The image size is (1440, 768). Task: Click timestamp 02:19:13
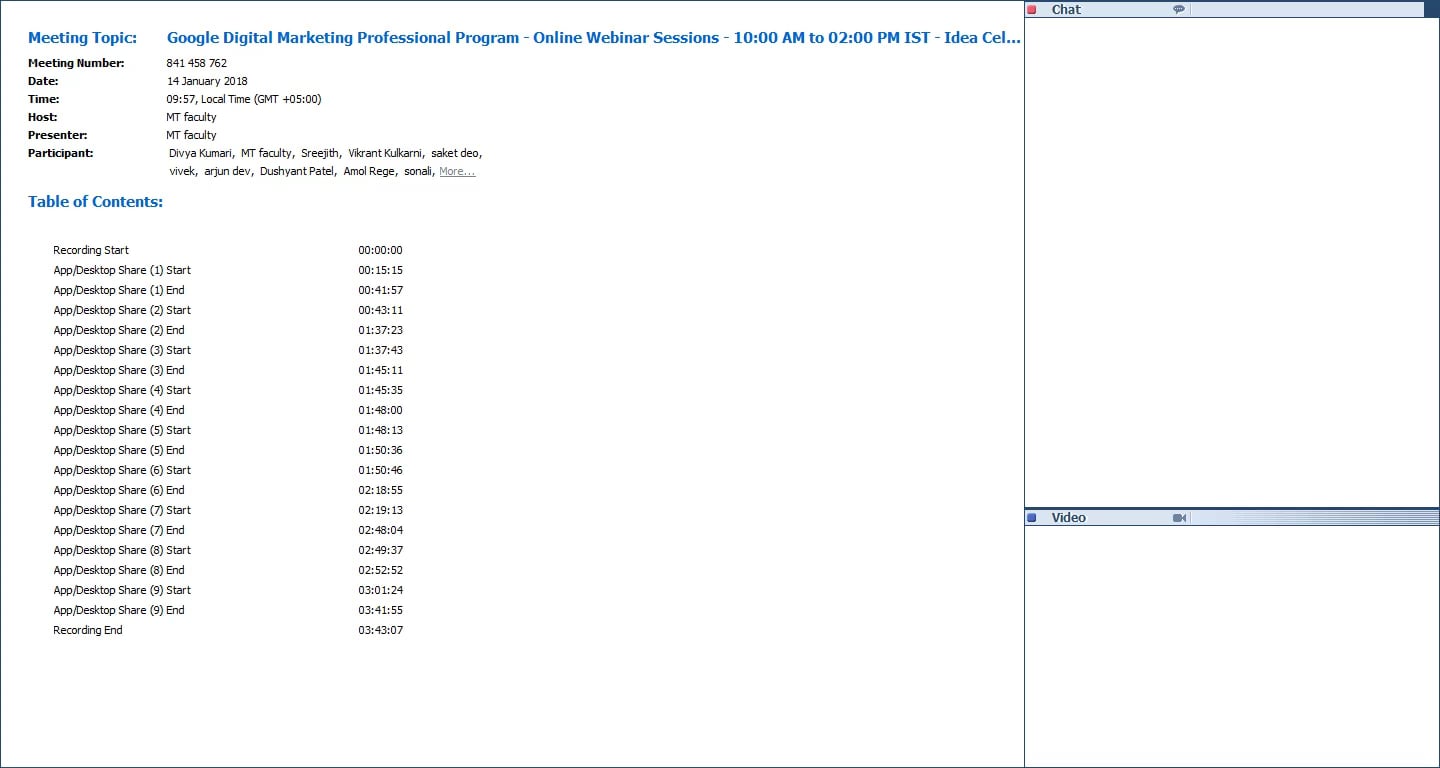(x=380, y=511)
